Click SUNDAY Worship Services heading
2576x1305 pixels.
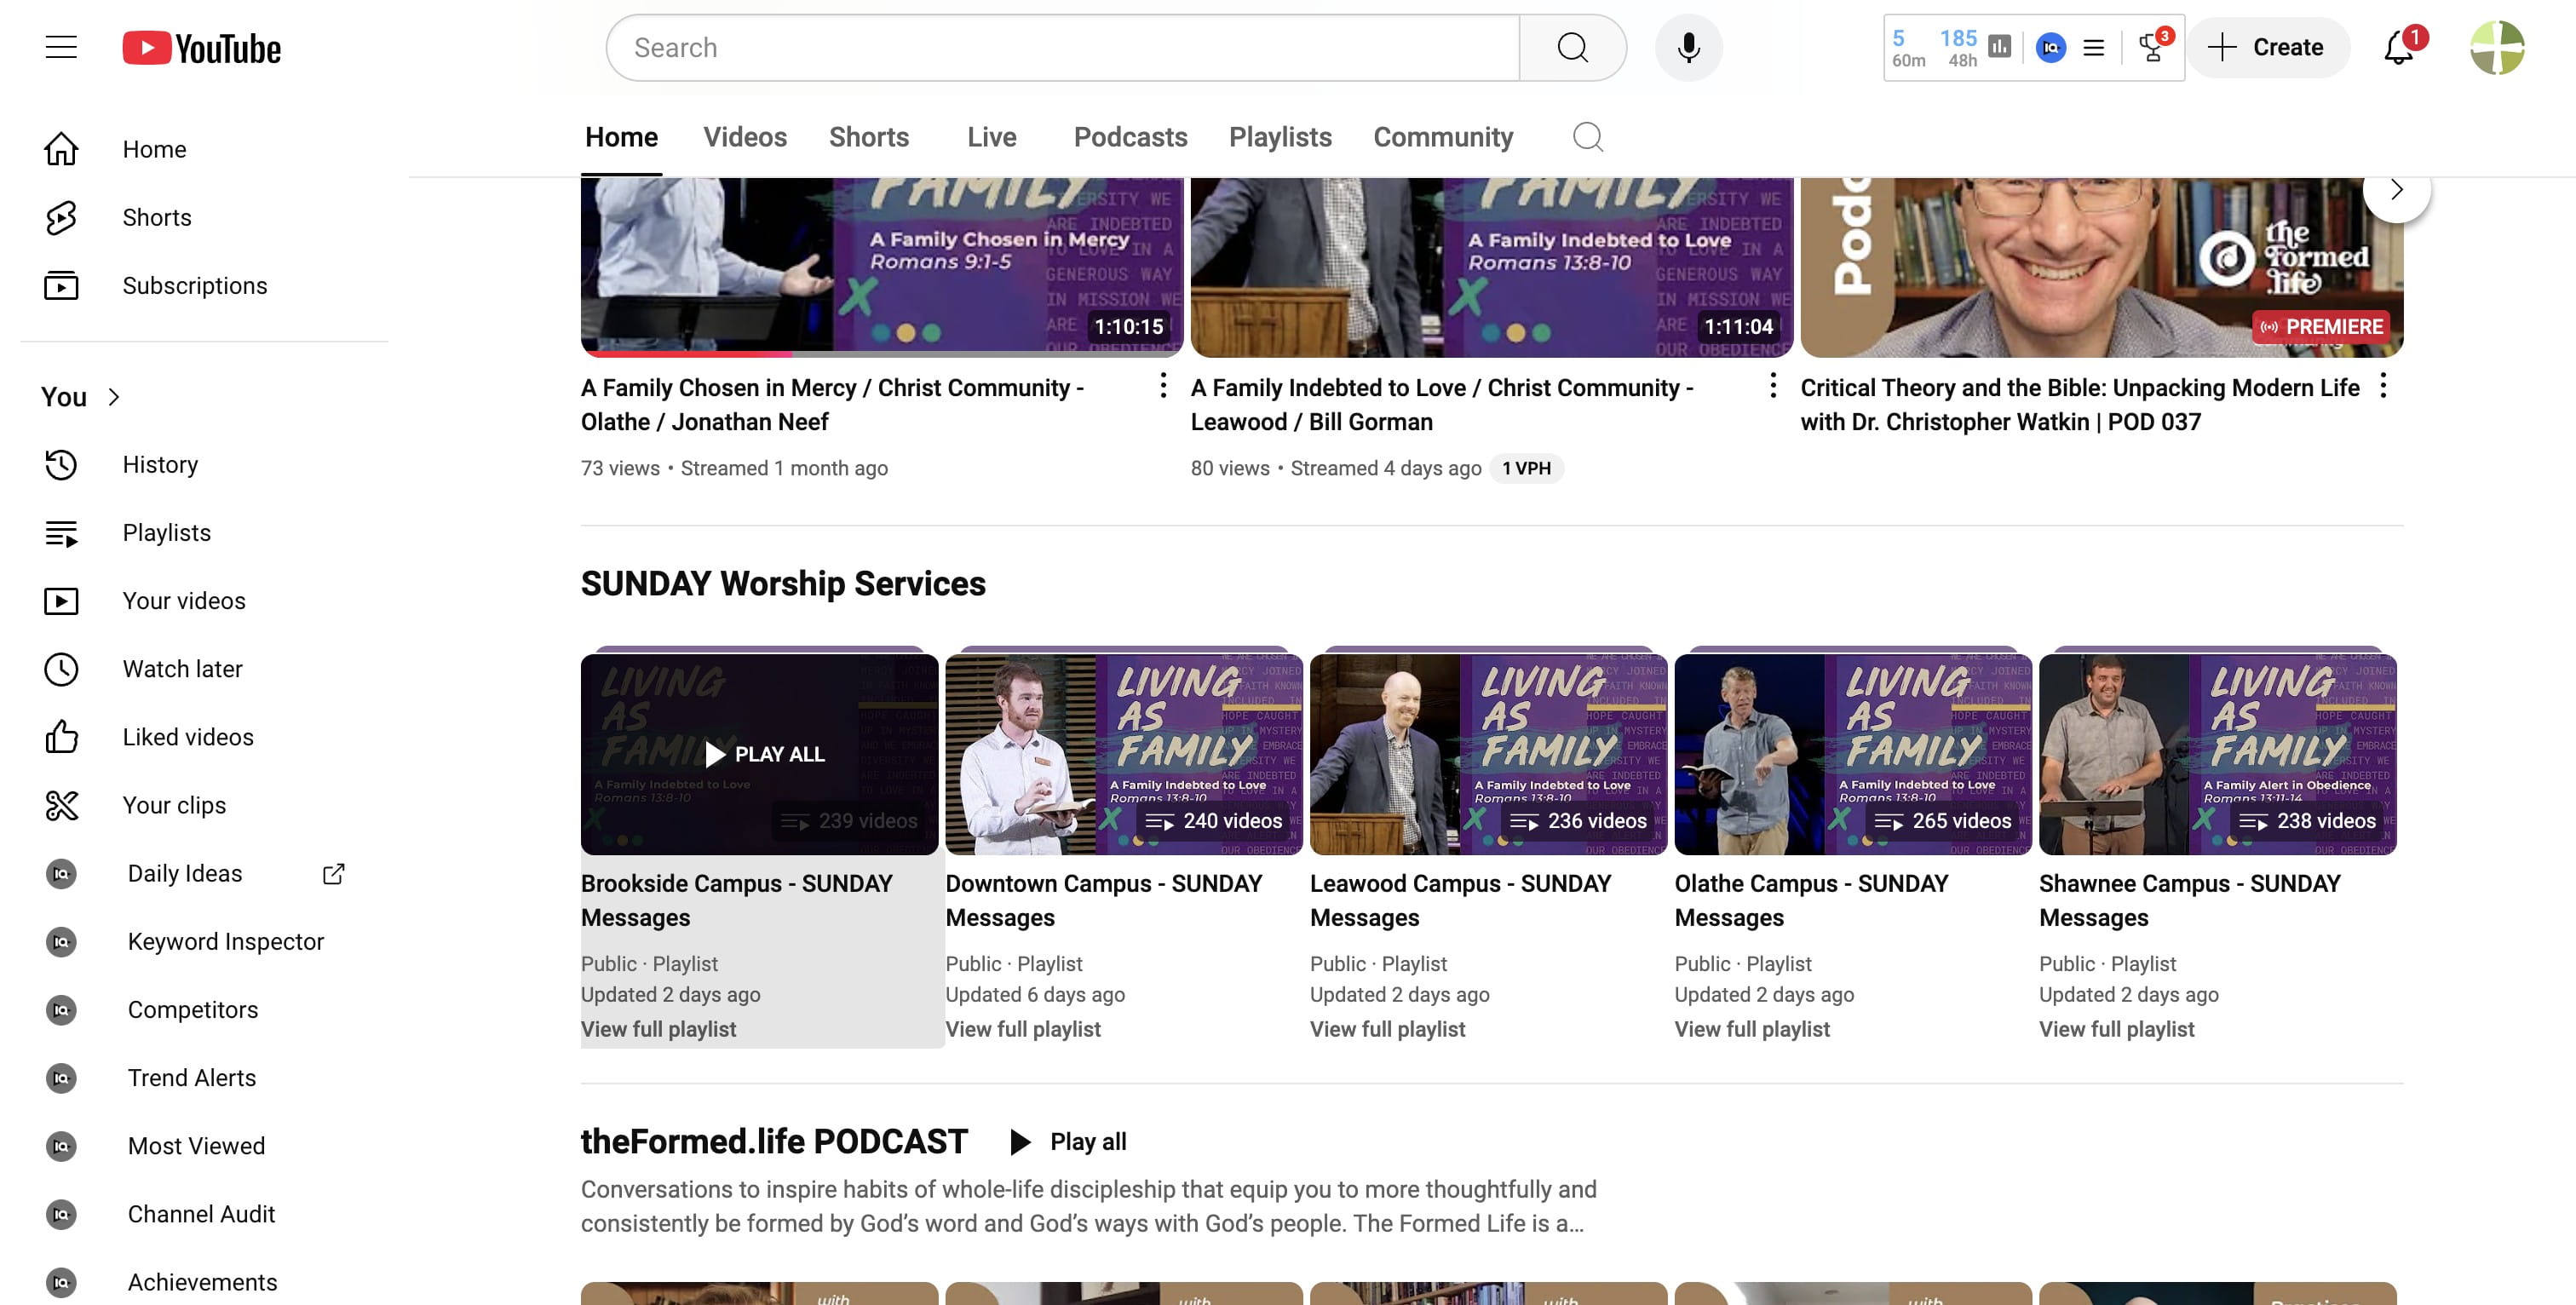click(783, 583)
